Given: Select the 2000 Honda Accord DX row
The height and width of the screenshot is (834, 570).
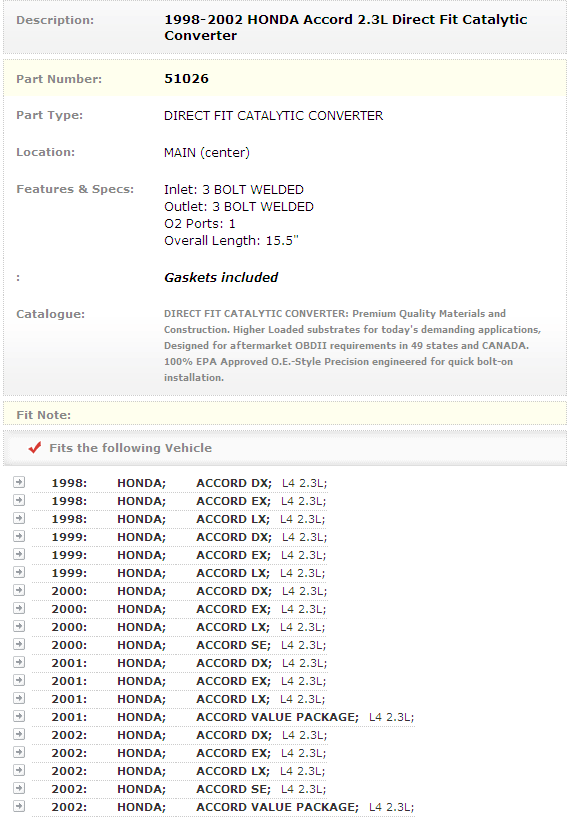Looking at the screenshot, I should click(180, 591).
